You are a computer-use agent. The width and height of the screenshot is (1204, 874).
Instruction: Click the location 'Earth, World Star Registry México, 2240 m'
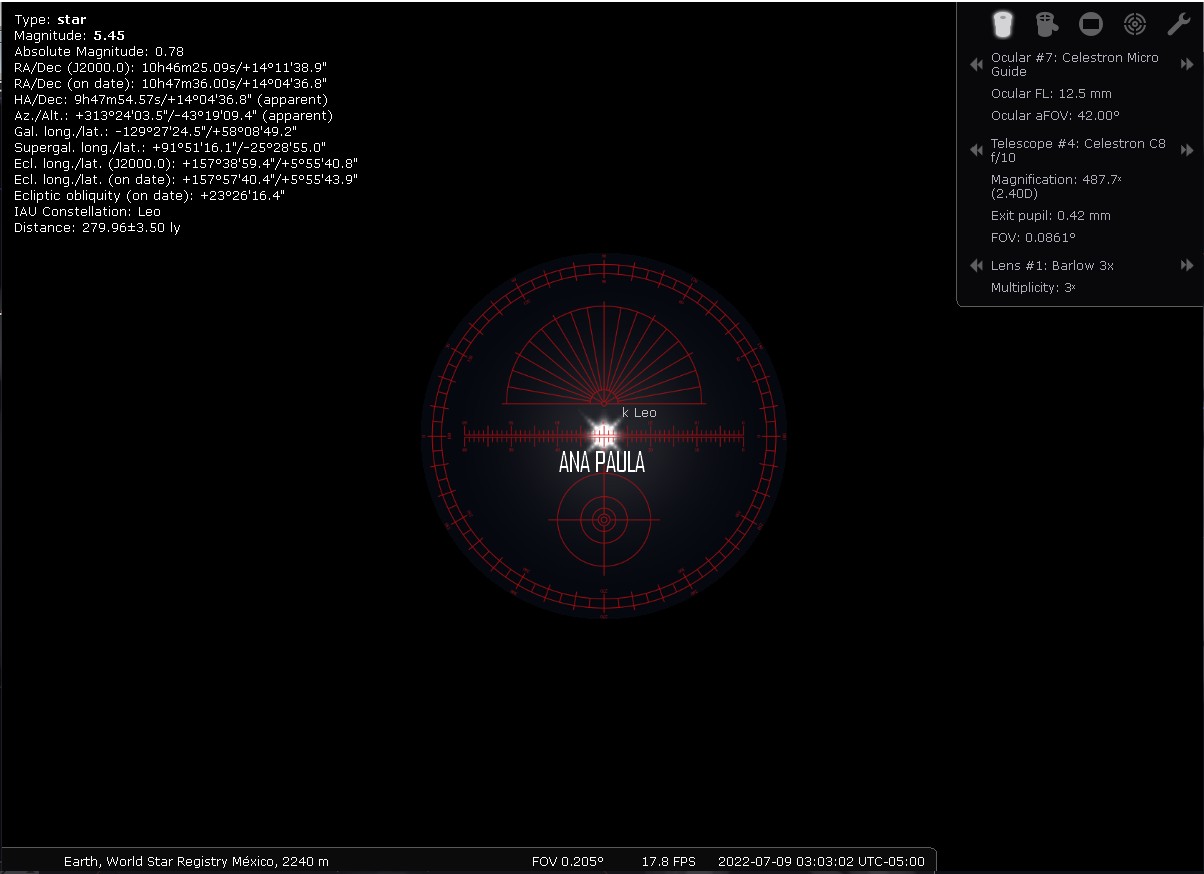(196, 861)
